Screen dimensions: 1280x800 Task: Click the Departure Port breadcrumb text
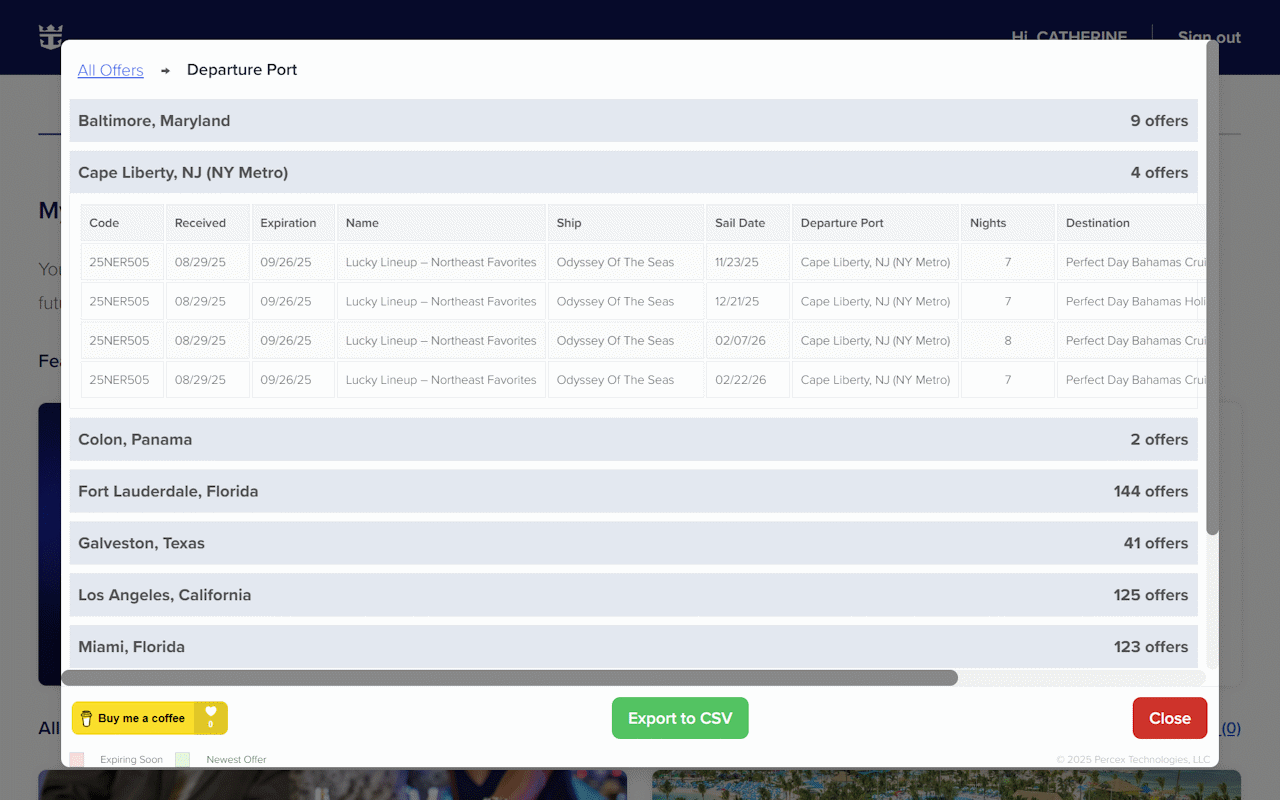(x=242, y=70)
